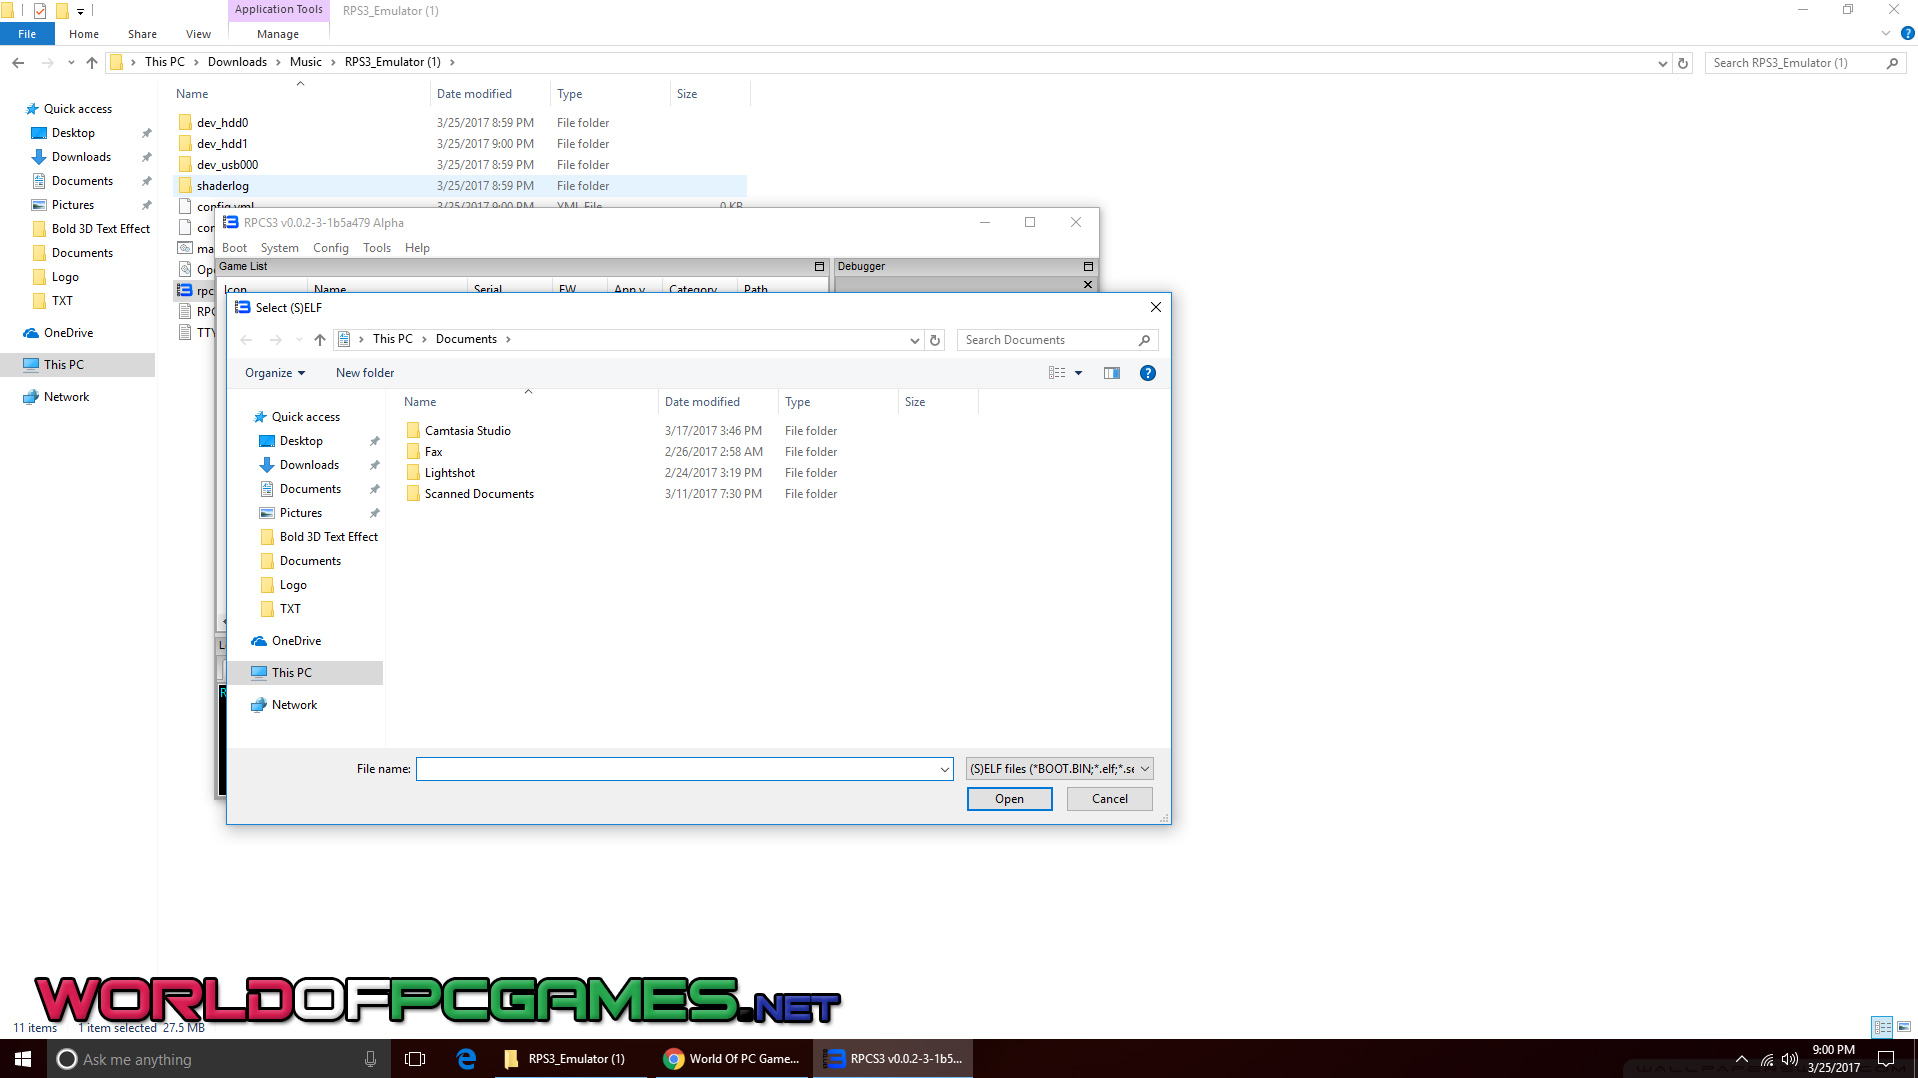Screen dimensions: 1918x1078
Task: Show the preview pane in file dialog
Action: click(x=1111, y=373)
